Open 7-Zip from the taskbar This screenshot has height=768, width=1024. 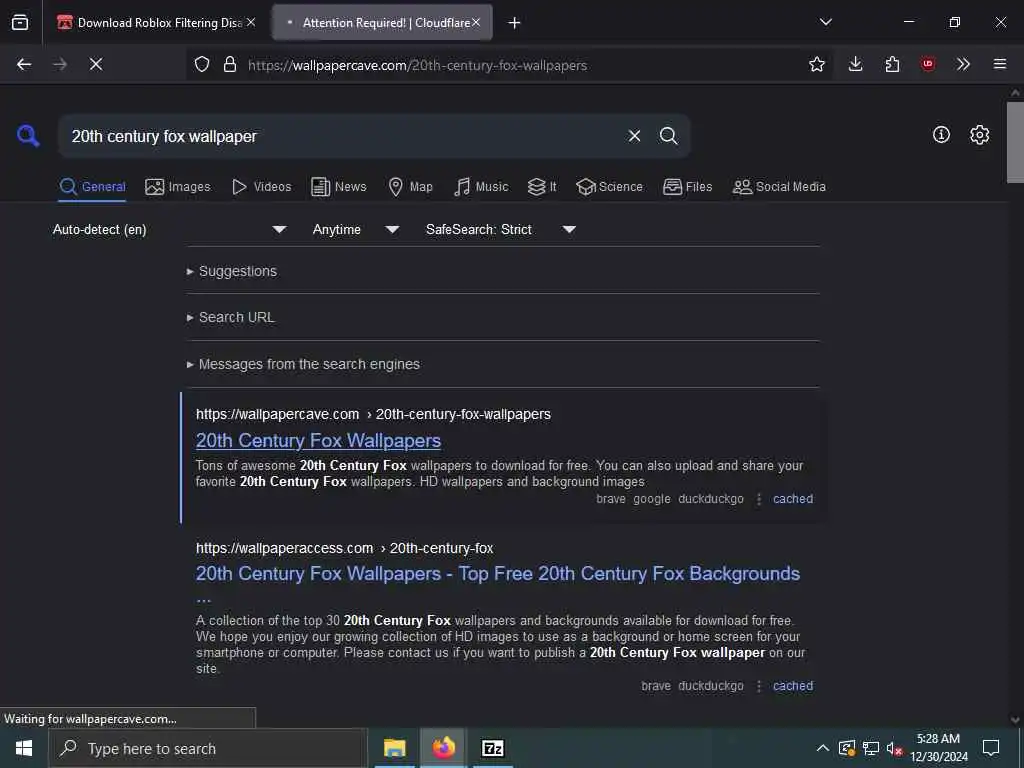(492, 748)
